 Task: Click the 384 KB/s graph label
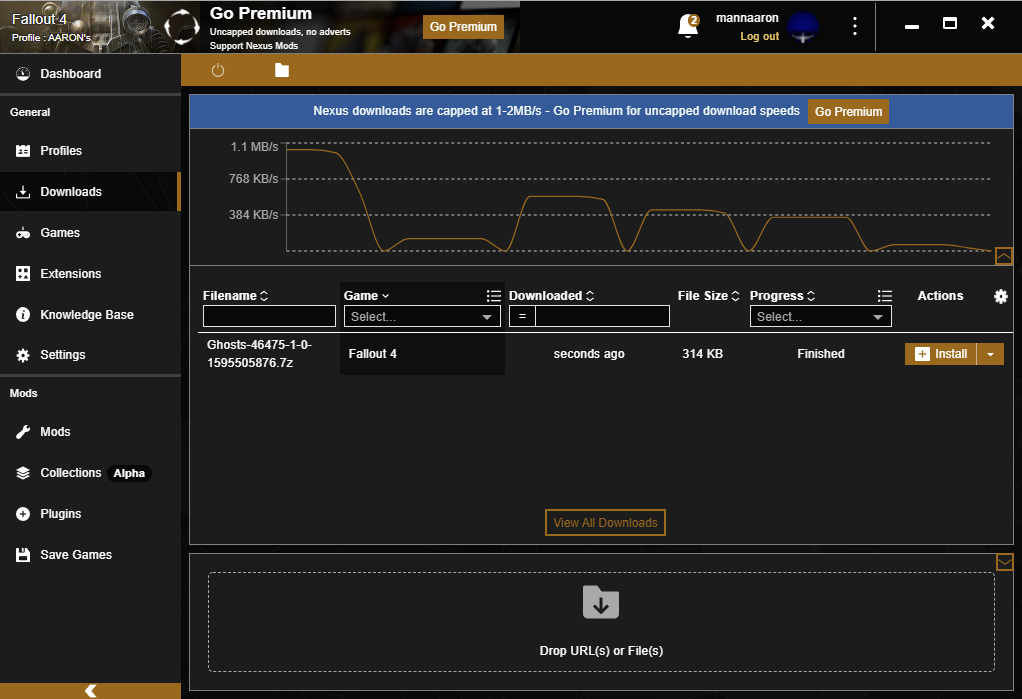pyautogui.click(x=254, y=215)
